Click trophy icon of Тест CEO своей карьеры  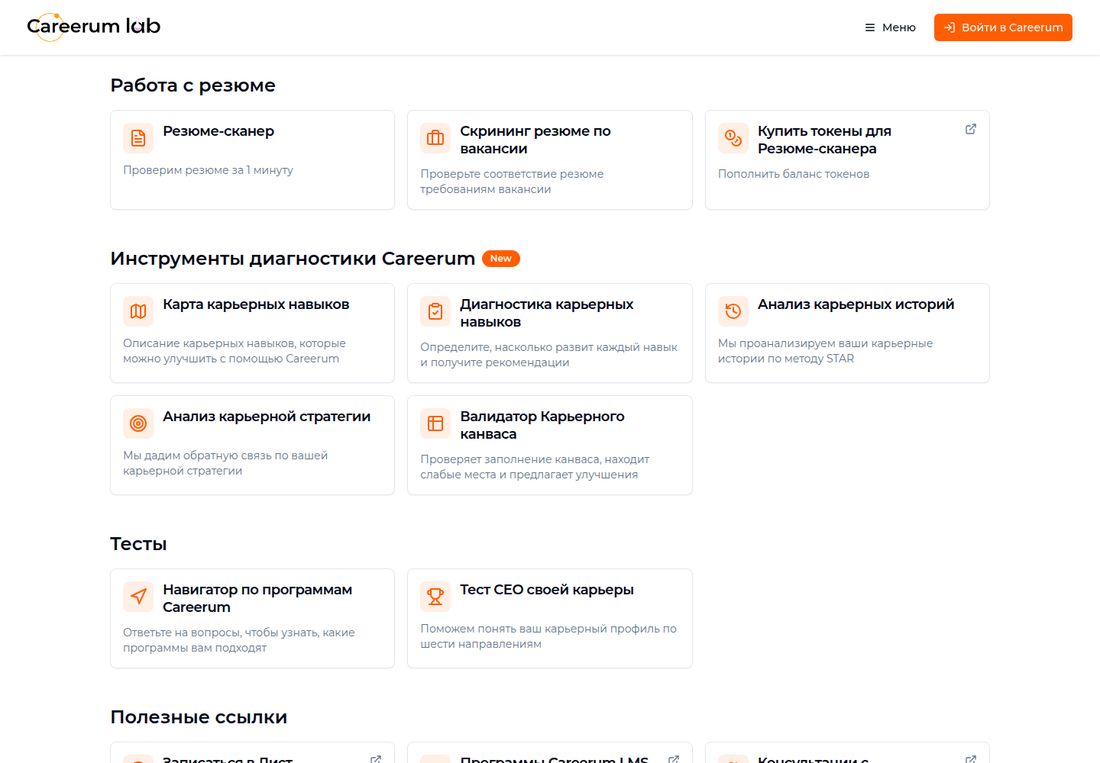point(436,597)
